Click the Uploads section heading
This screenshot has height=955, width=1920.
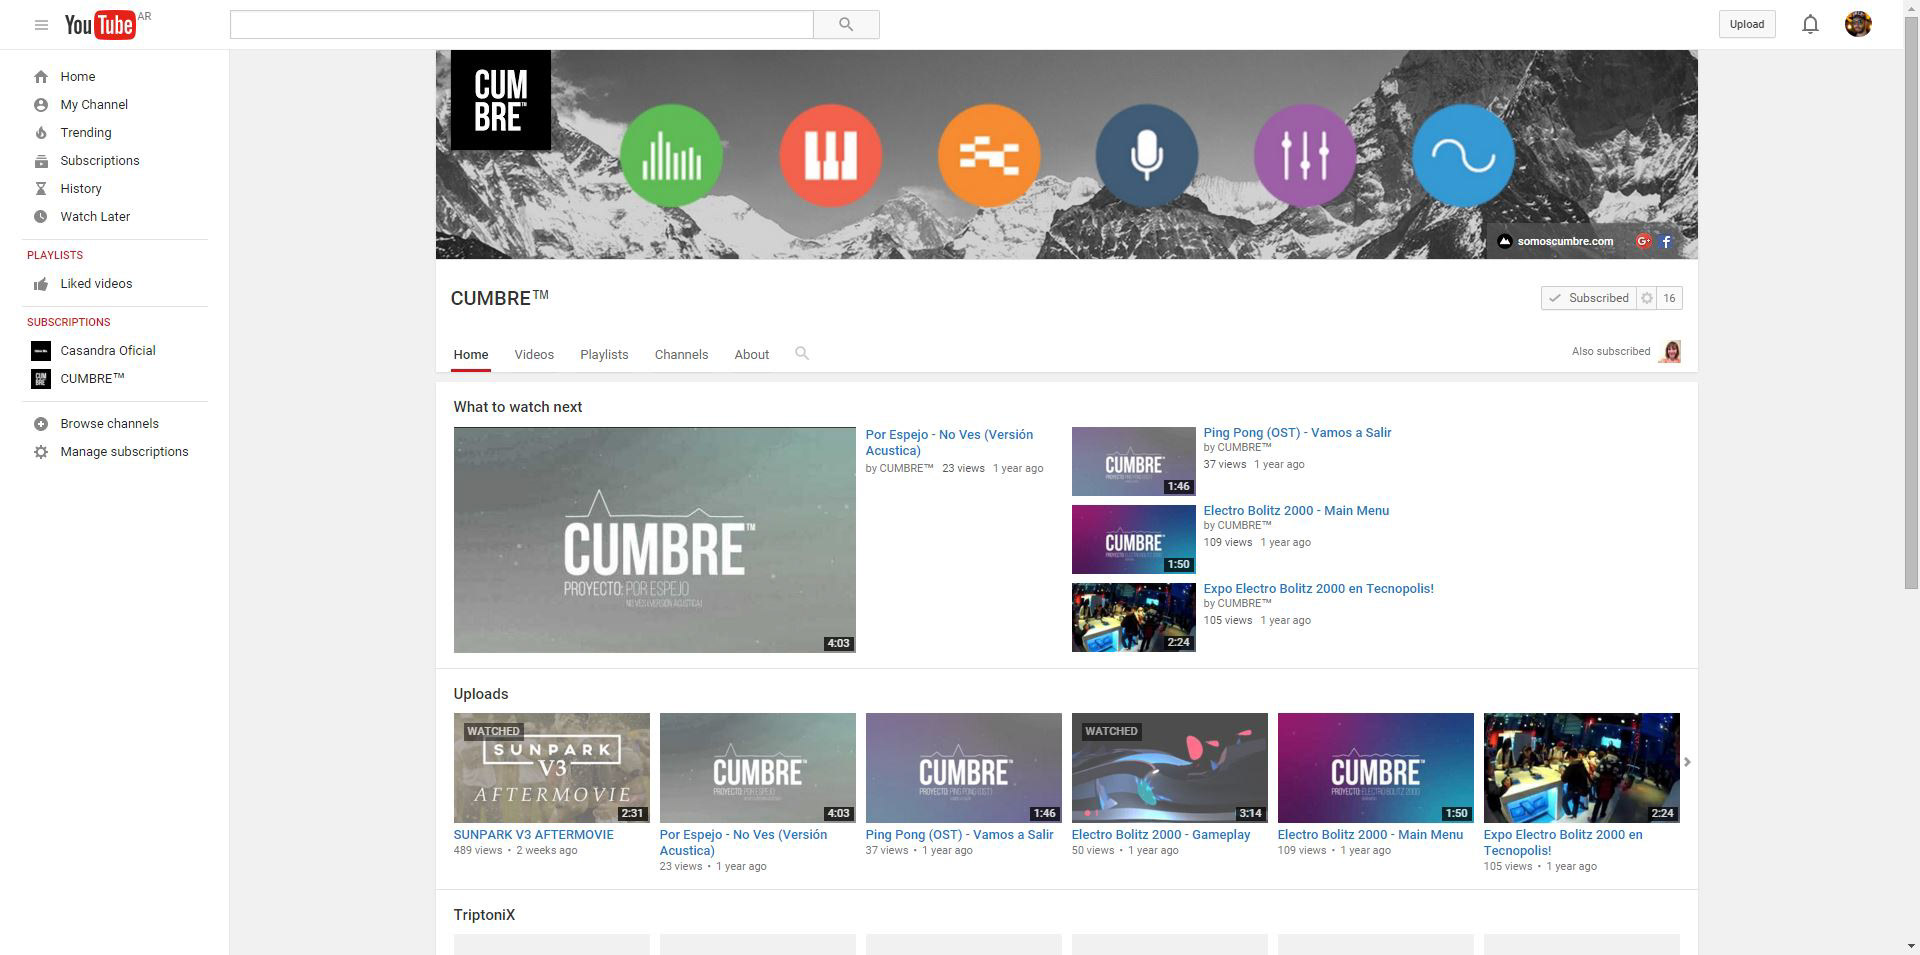click(x=481, y=694)
